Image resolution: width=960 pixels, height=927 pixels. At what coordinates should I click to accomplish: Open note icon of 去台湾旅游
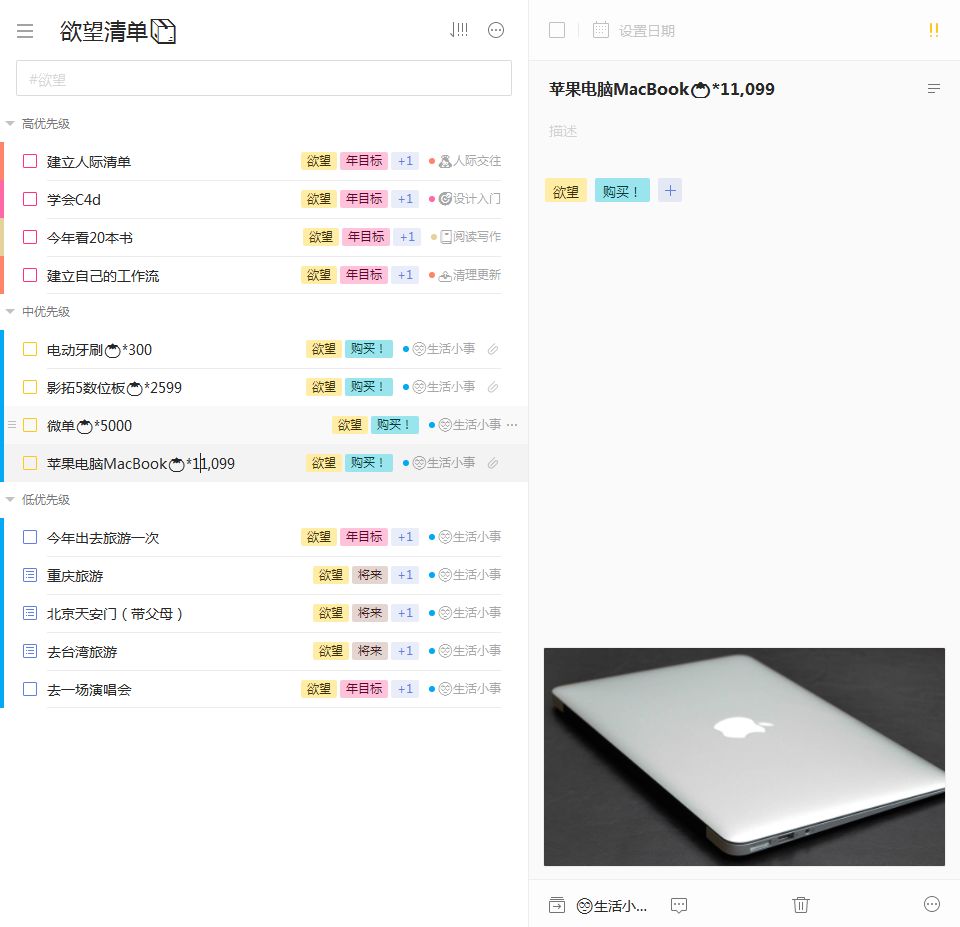(x=29, y=651)
